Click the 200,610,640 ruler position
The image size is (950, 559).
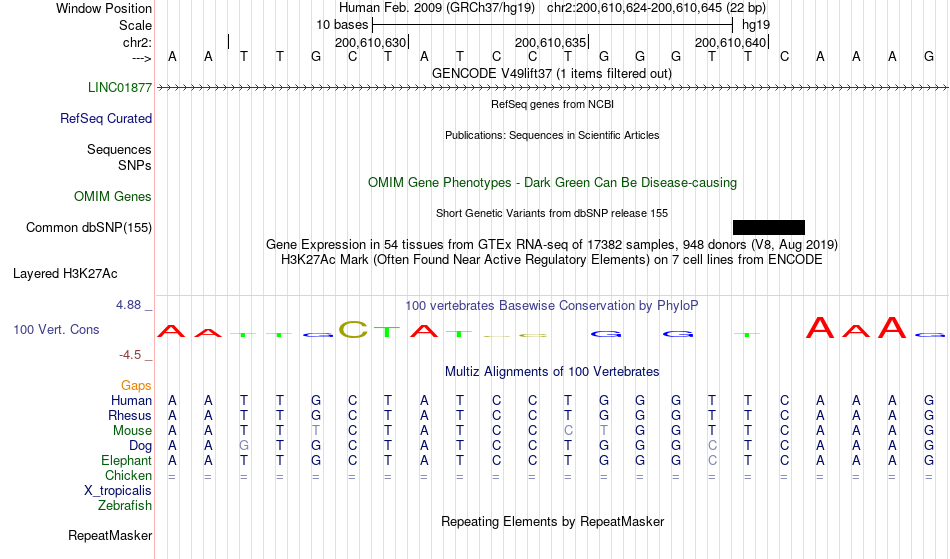(730, 43)
